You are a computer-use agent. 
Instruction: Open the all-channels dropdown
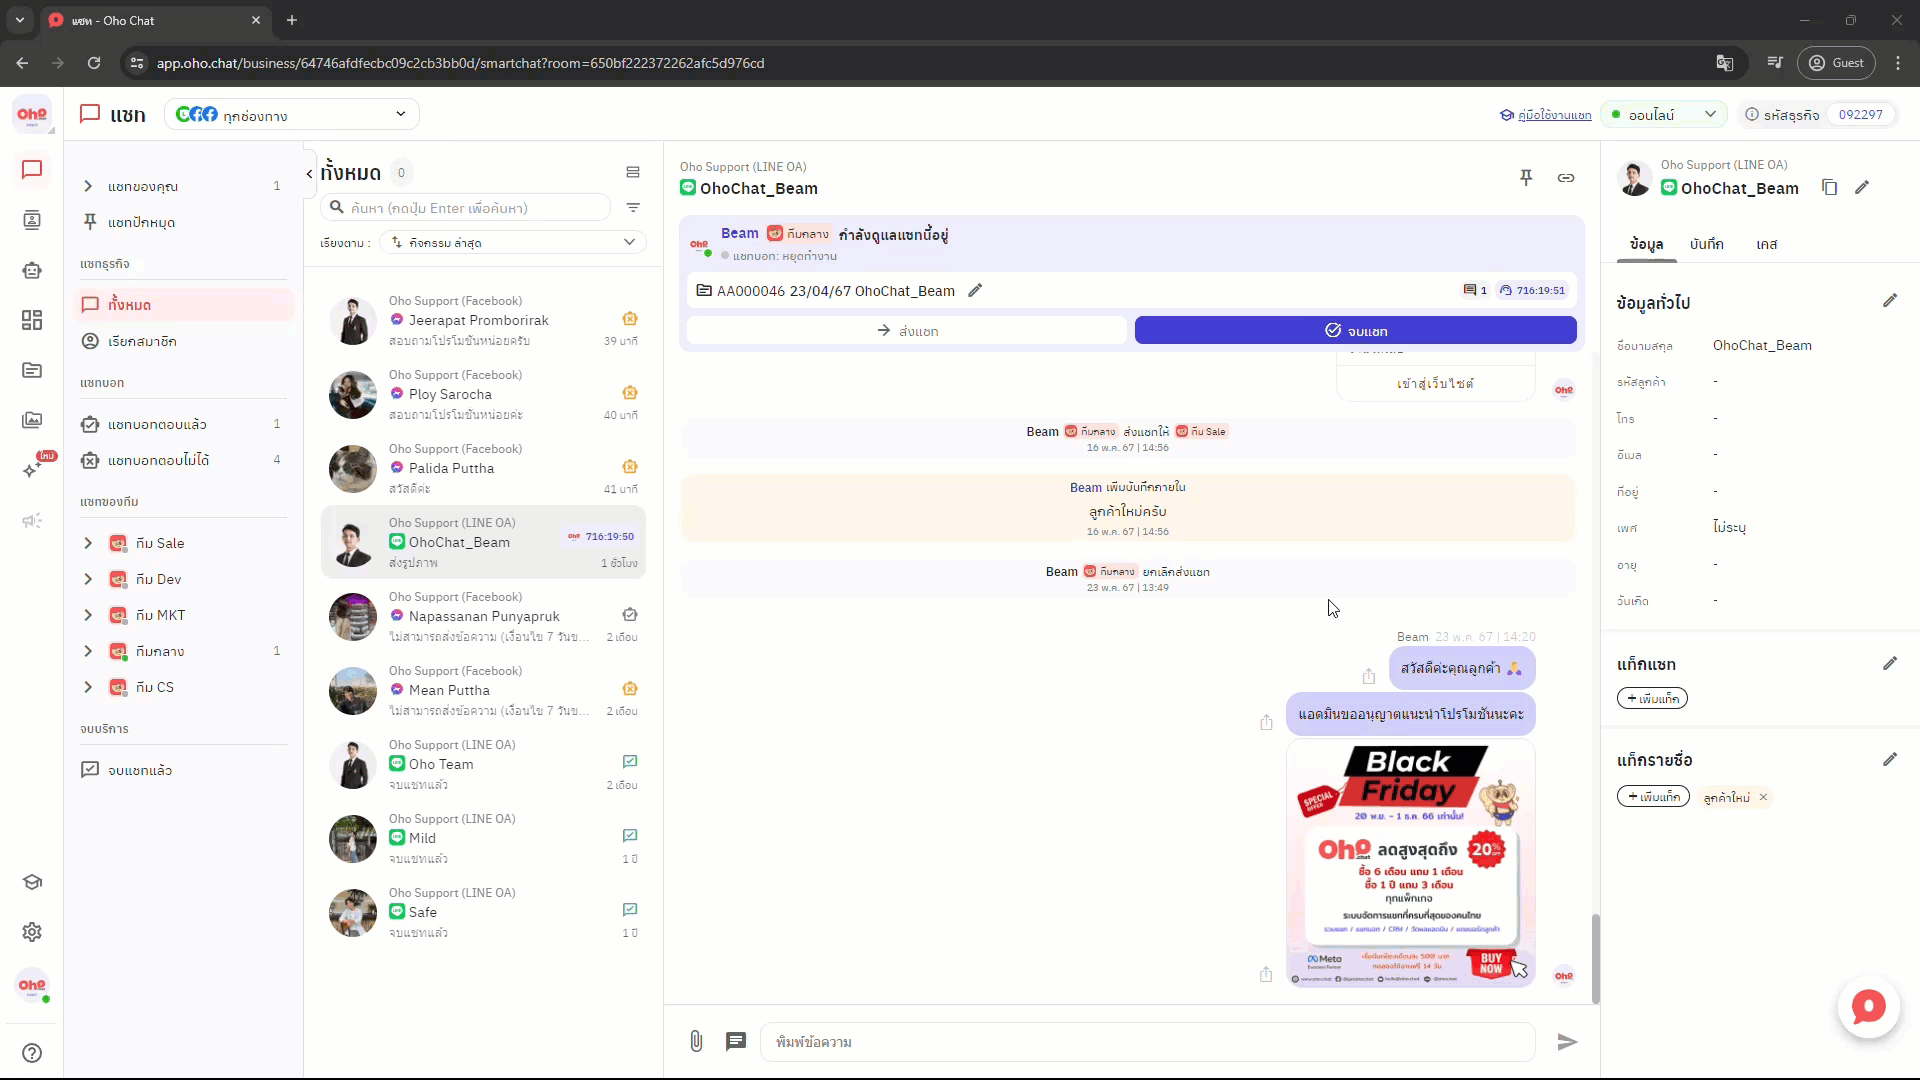click(x=292, y=114)
